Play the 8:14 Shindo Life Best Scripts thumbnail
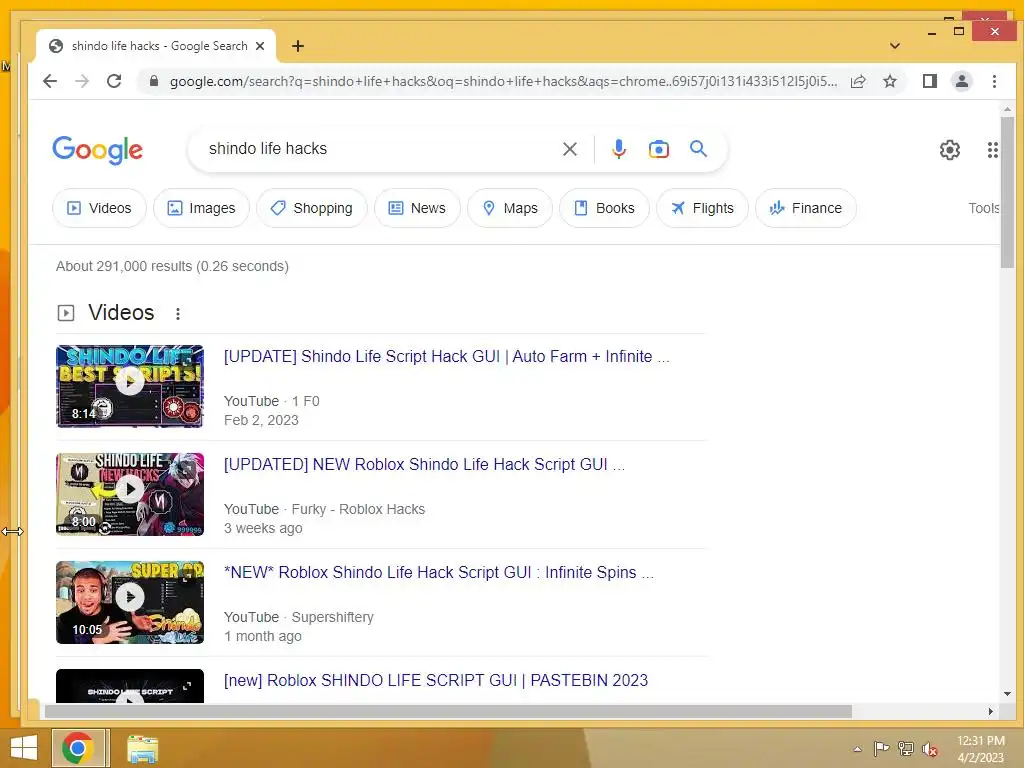This screenshot has height=768, width=1024. coord(130,386)
